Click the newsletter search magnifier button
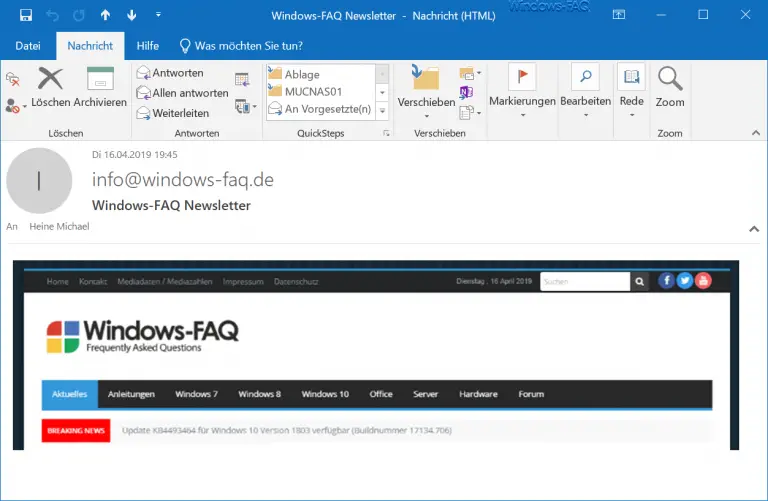This screenshot has width=768, height=501. click(640, 282)
